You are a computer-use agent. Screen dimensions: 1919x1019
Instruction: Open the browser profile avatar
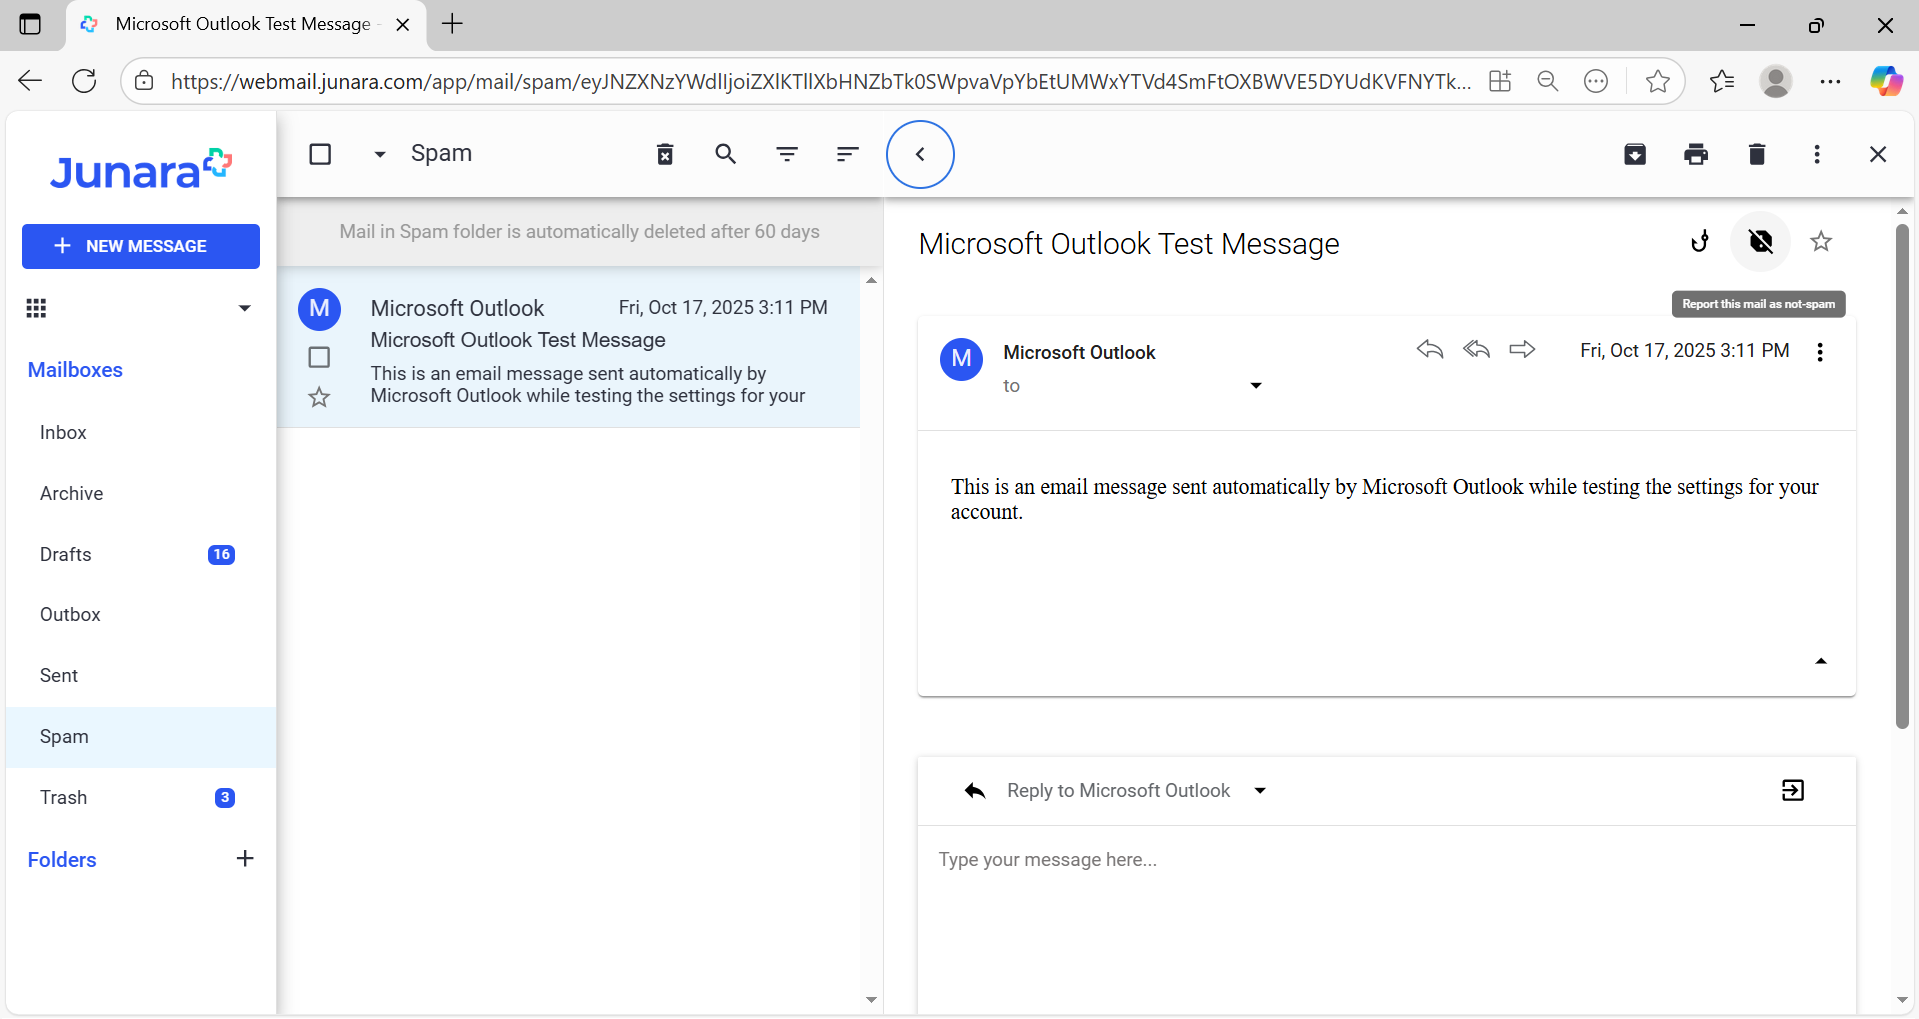[1776, 81]
